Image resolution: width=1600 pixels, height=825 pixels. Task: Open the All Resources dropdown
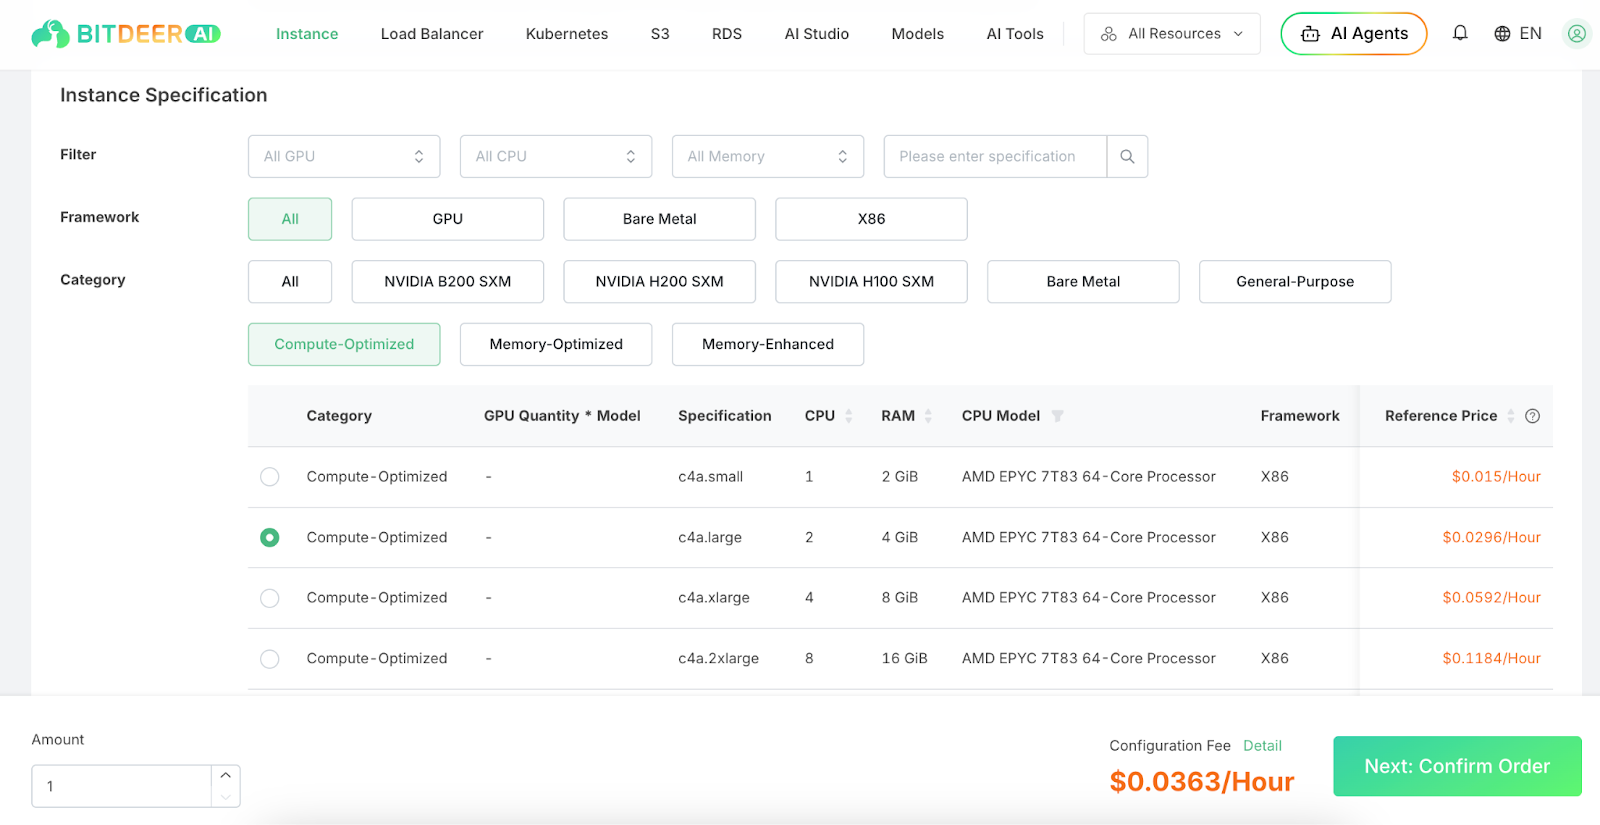click(x=1172, y=34)
